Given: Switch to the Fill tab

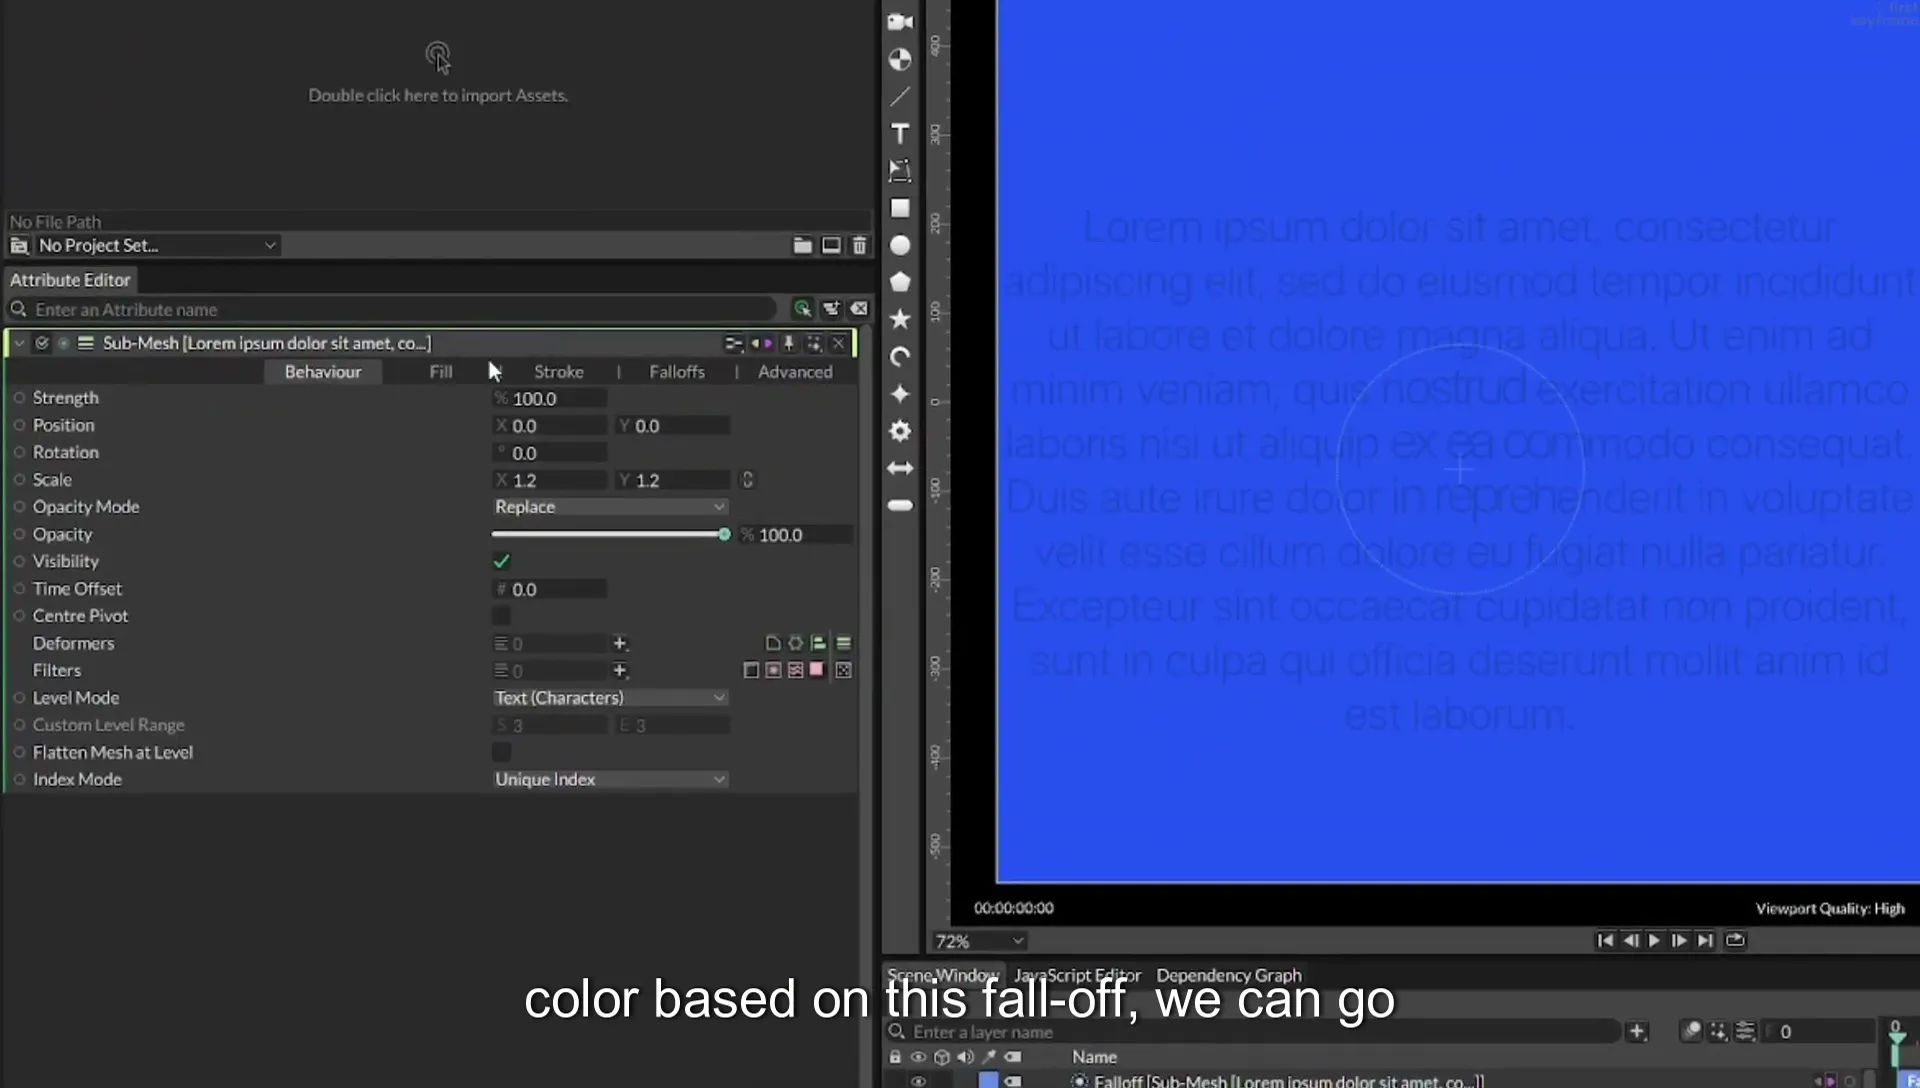Looking at the screenshot, I should coord(441,372).
